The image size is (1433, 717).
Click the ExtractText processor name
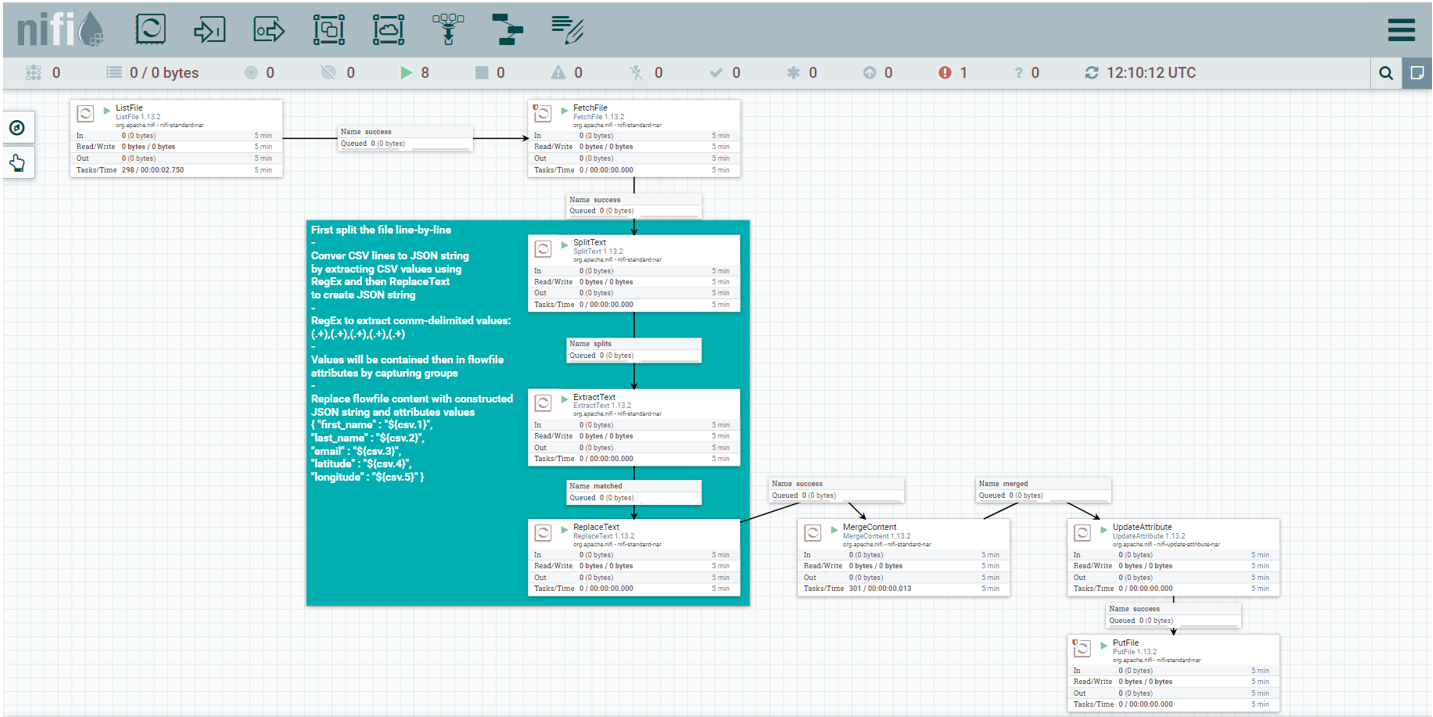(594, 397)
